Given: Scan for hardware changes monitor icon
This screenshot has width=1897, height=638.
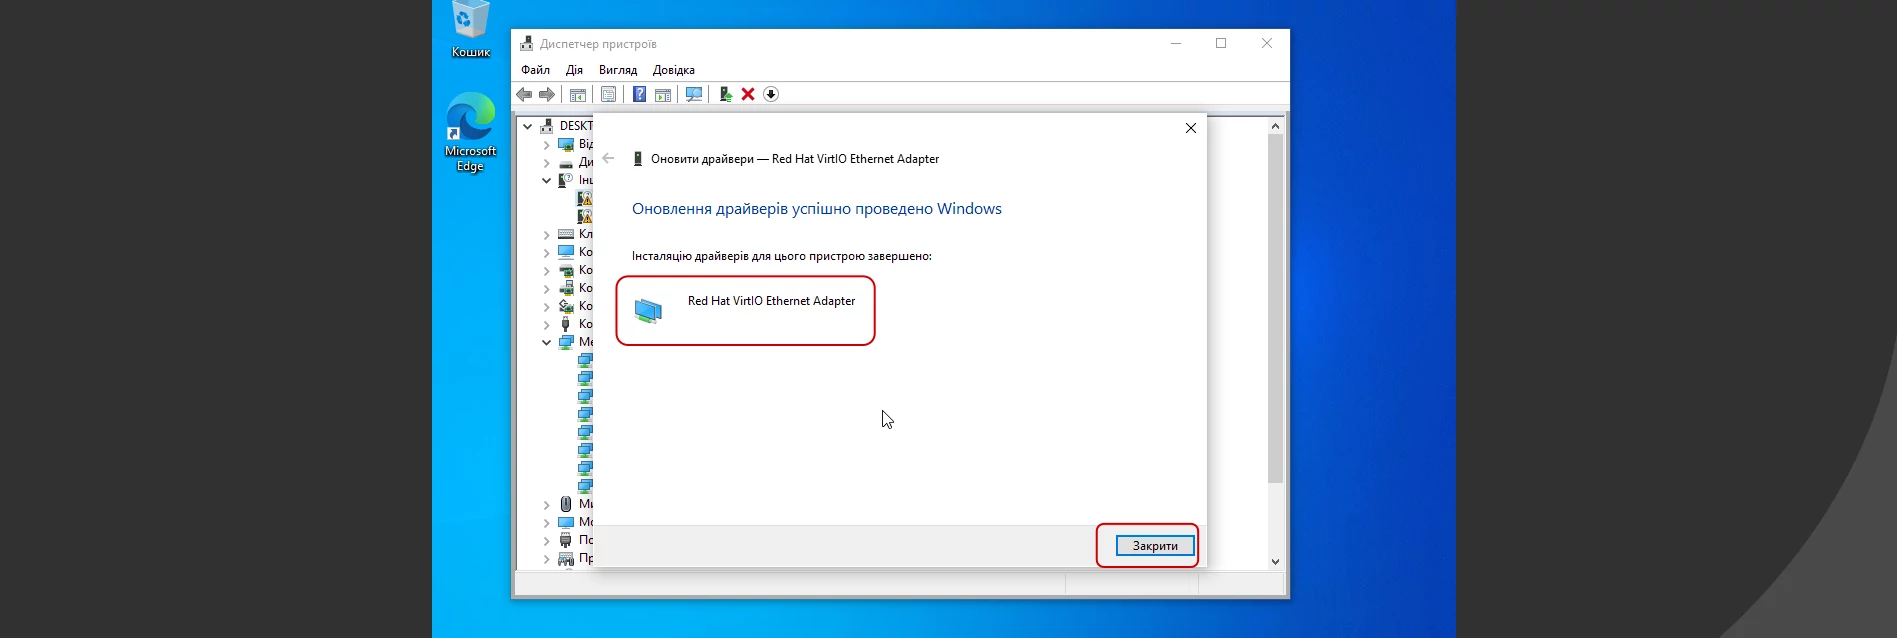Looking at the screenshot, I should click(x=694, y=94).
